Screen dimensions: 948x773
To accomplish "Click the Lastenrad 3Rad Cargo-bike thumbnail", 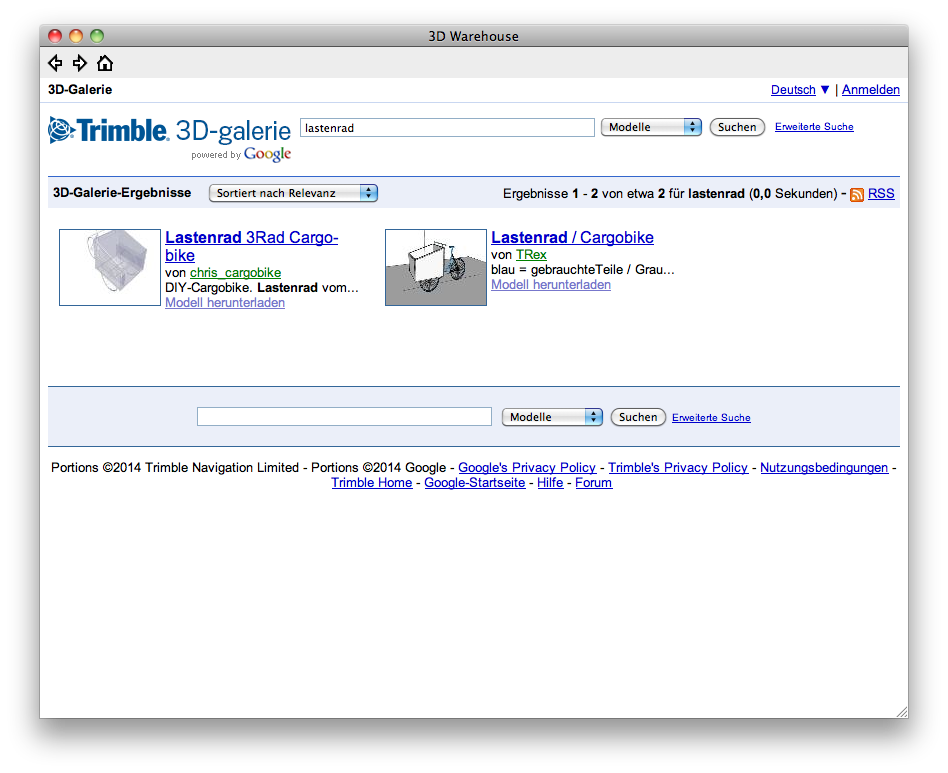I will tap(110, 267).
